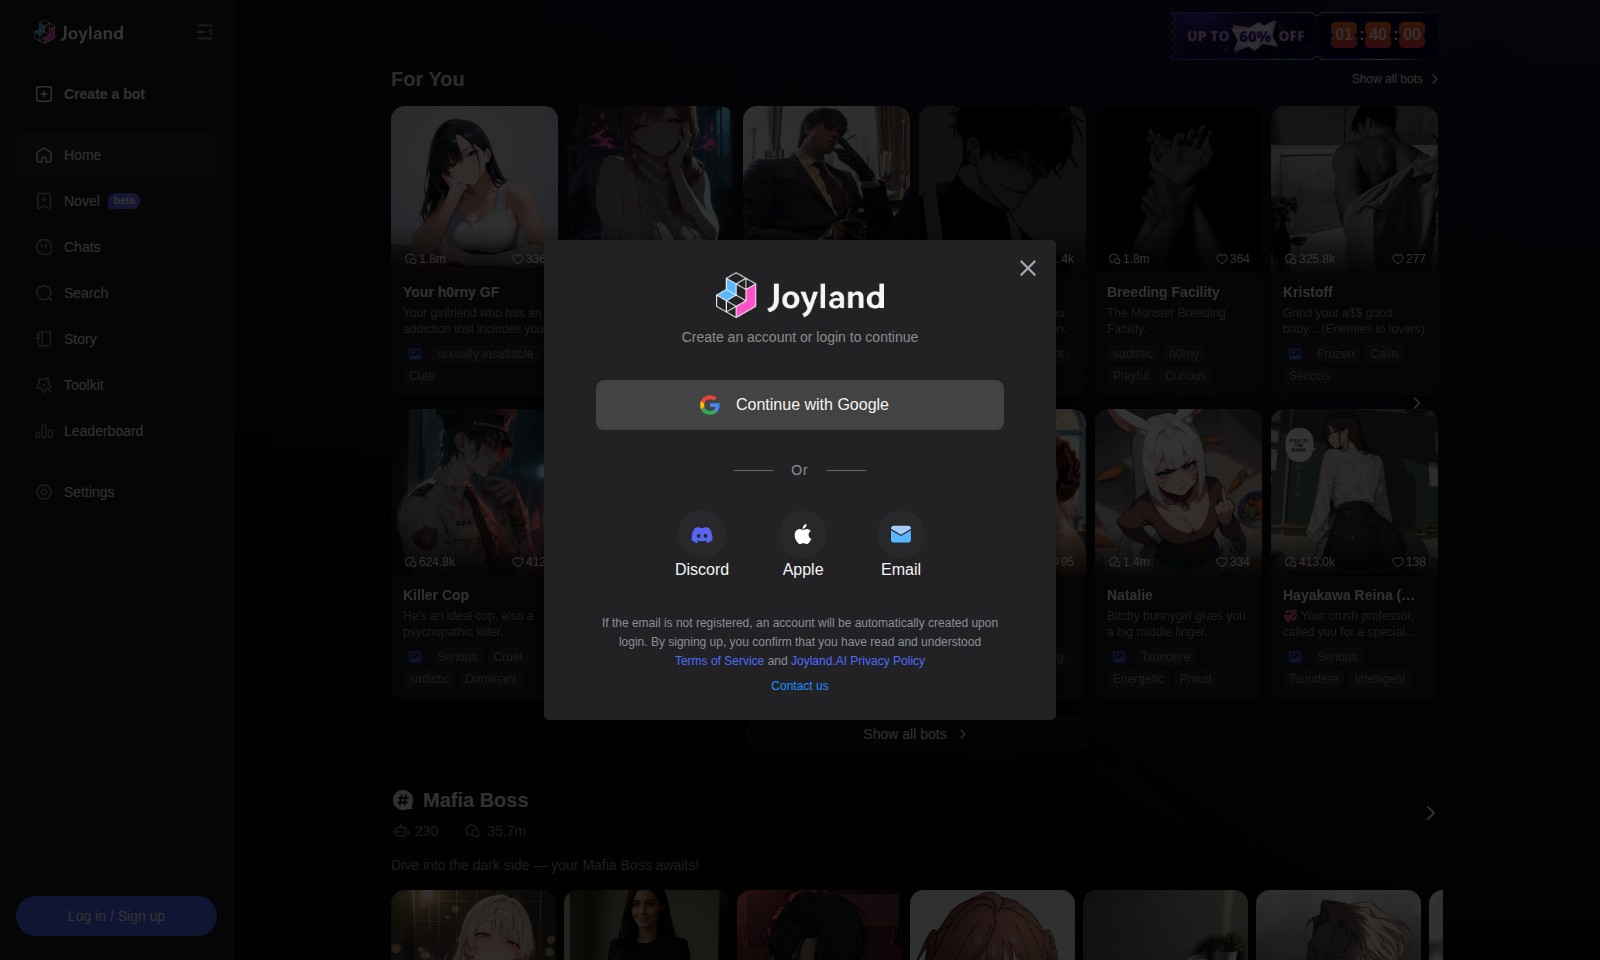Choose the Email login icon
The image size is (1600, 960).
tap(901, 535)
